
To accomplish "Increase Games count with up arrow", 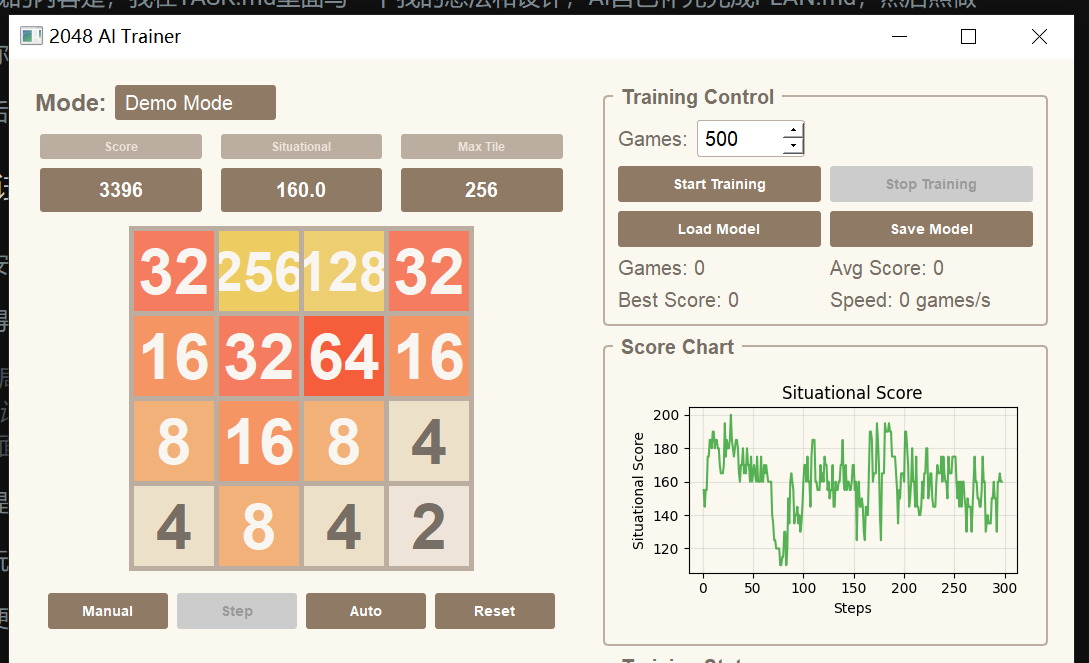I will (x=793, y=131).
